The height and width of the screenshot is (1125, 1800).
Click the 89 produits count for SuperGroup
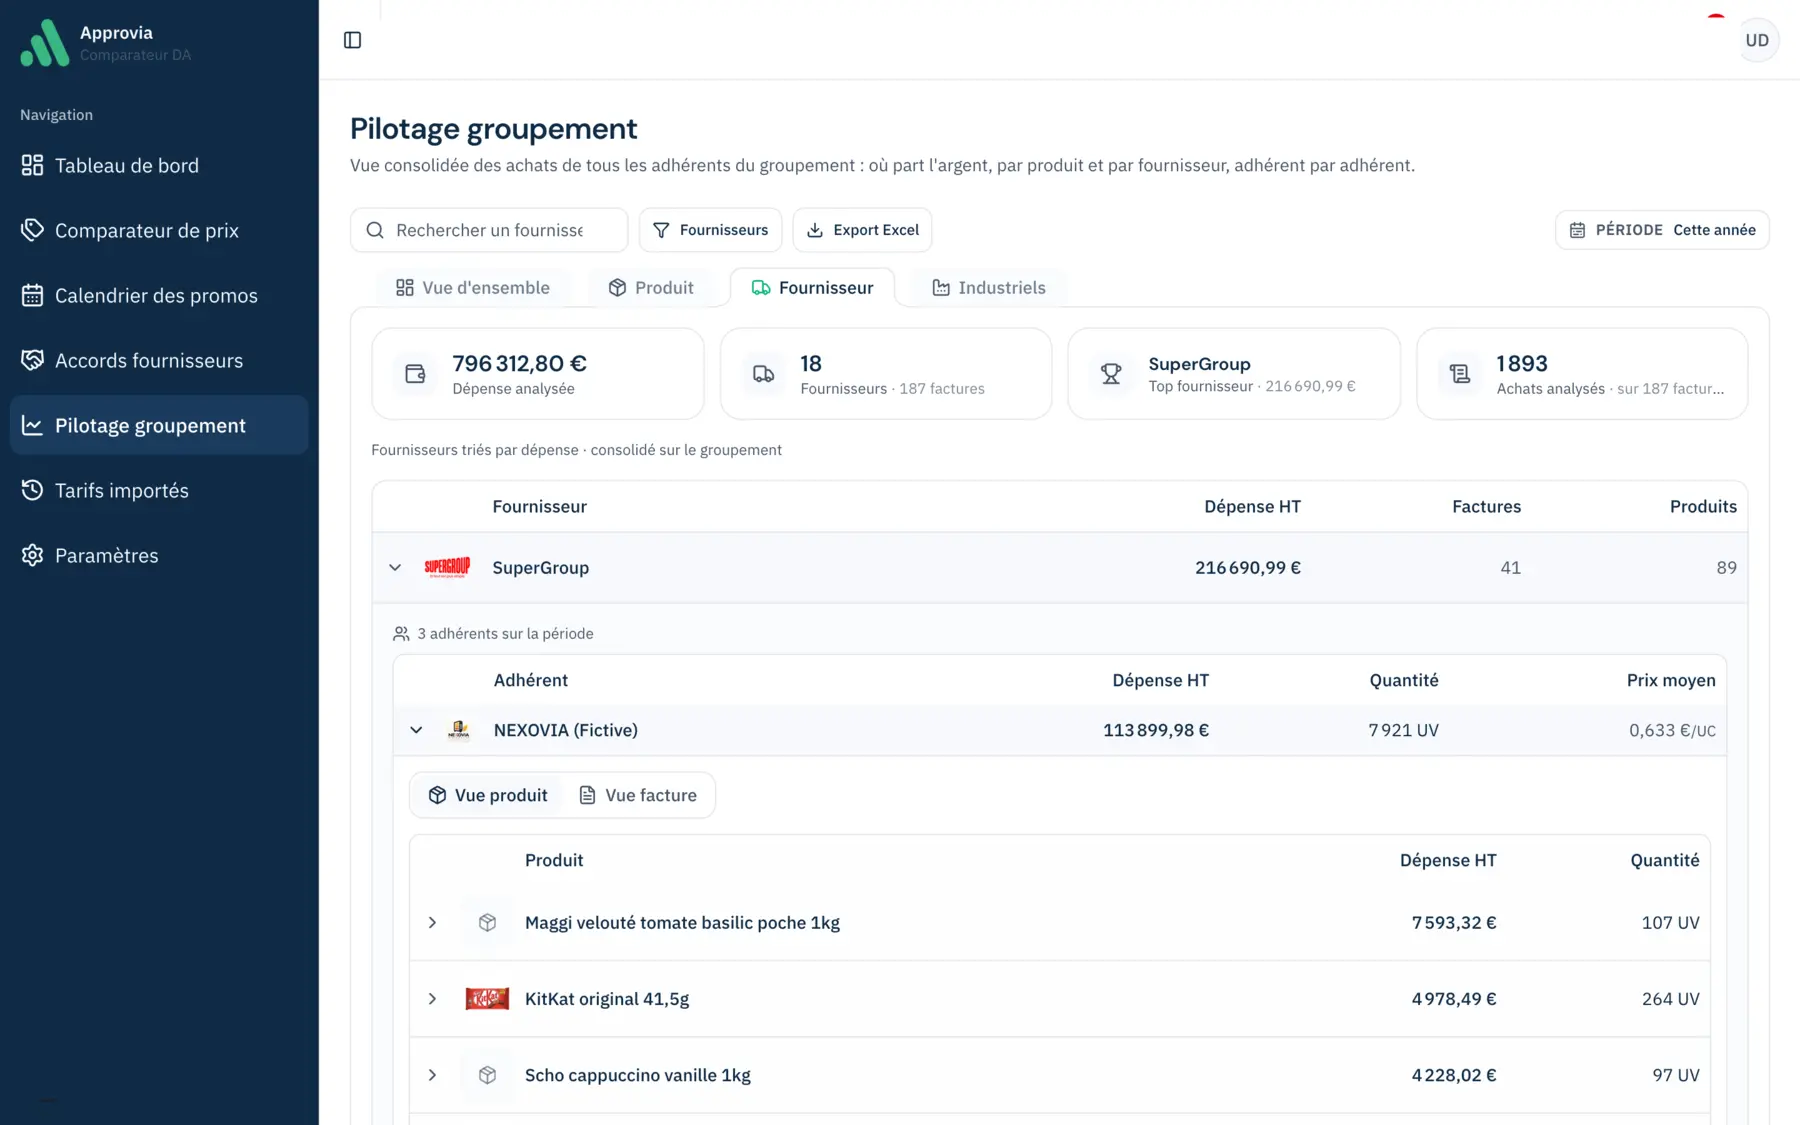tap(1726, 567)
